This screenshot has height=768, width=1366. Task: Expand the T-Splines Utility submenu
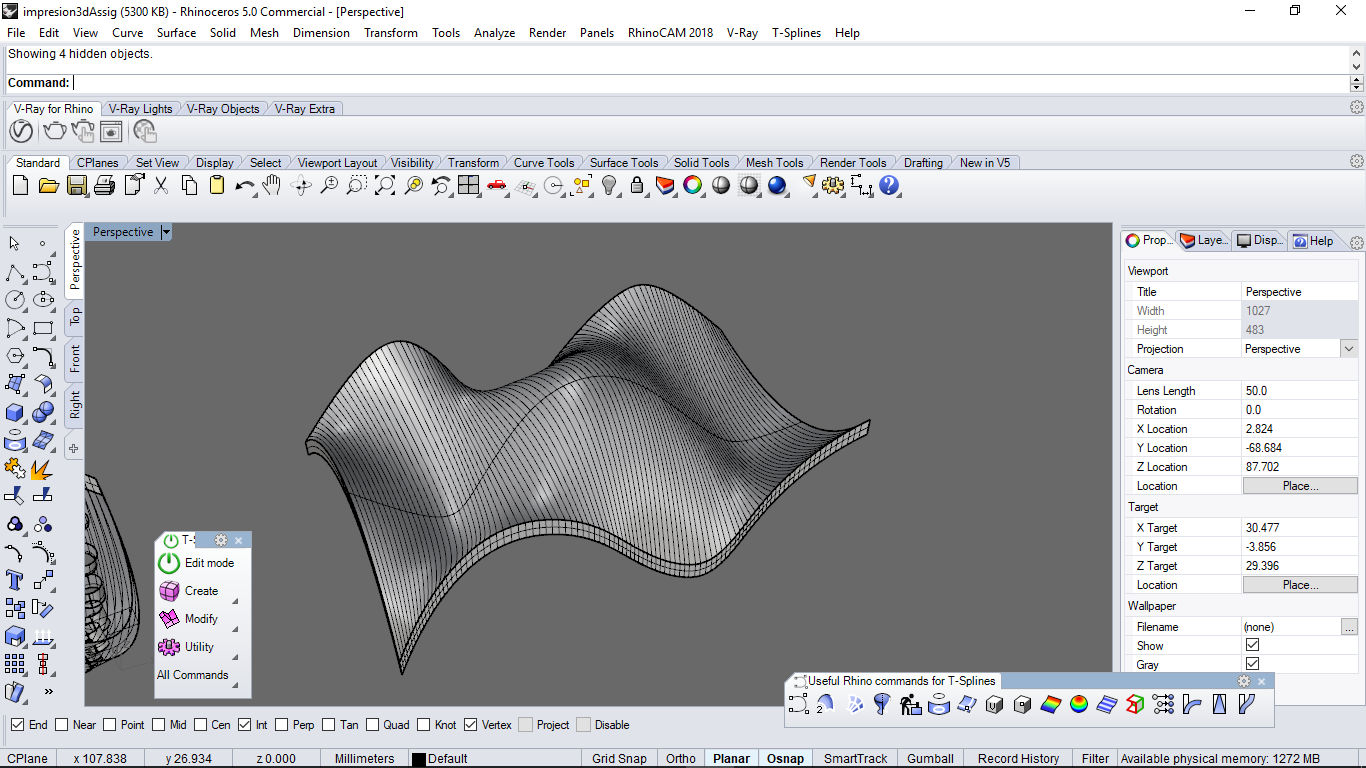235,657
